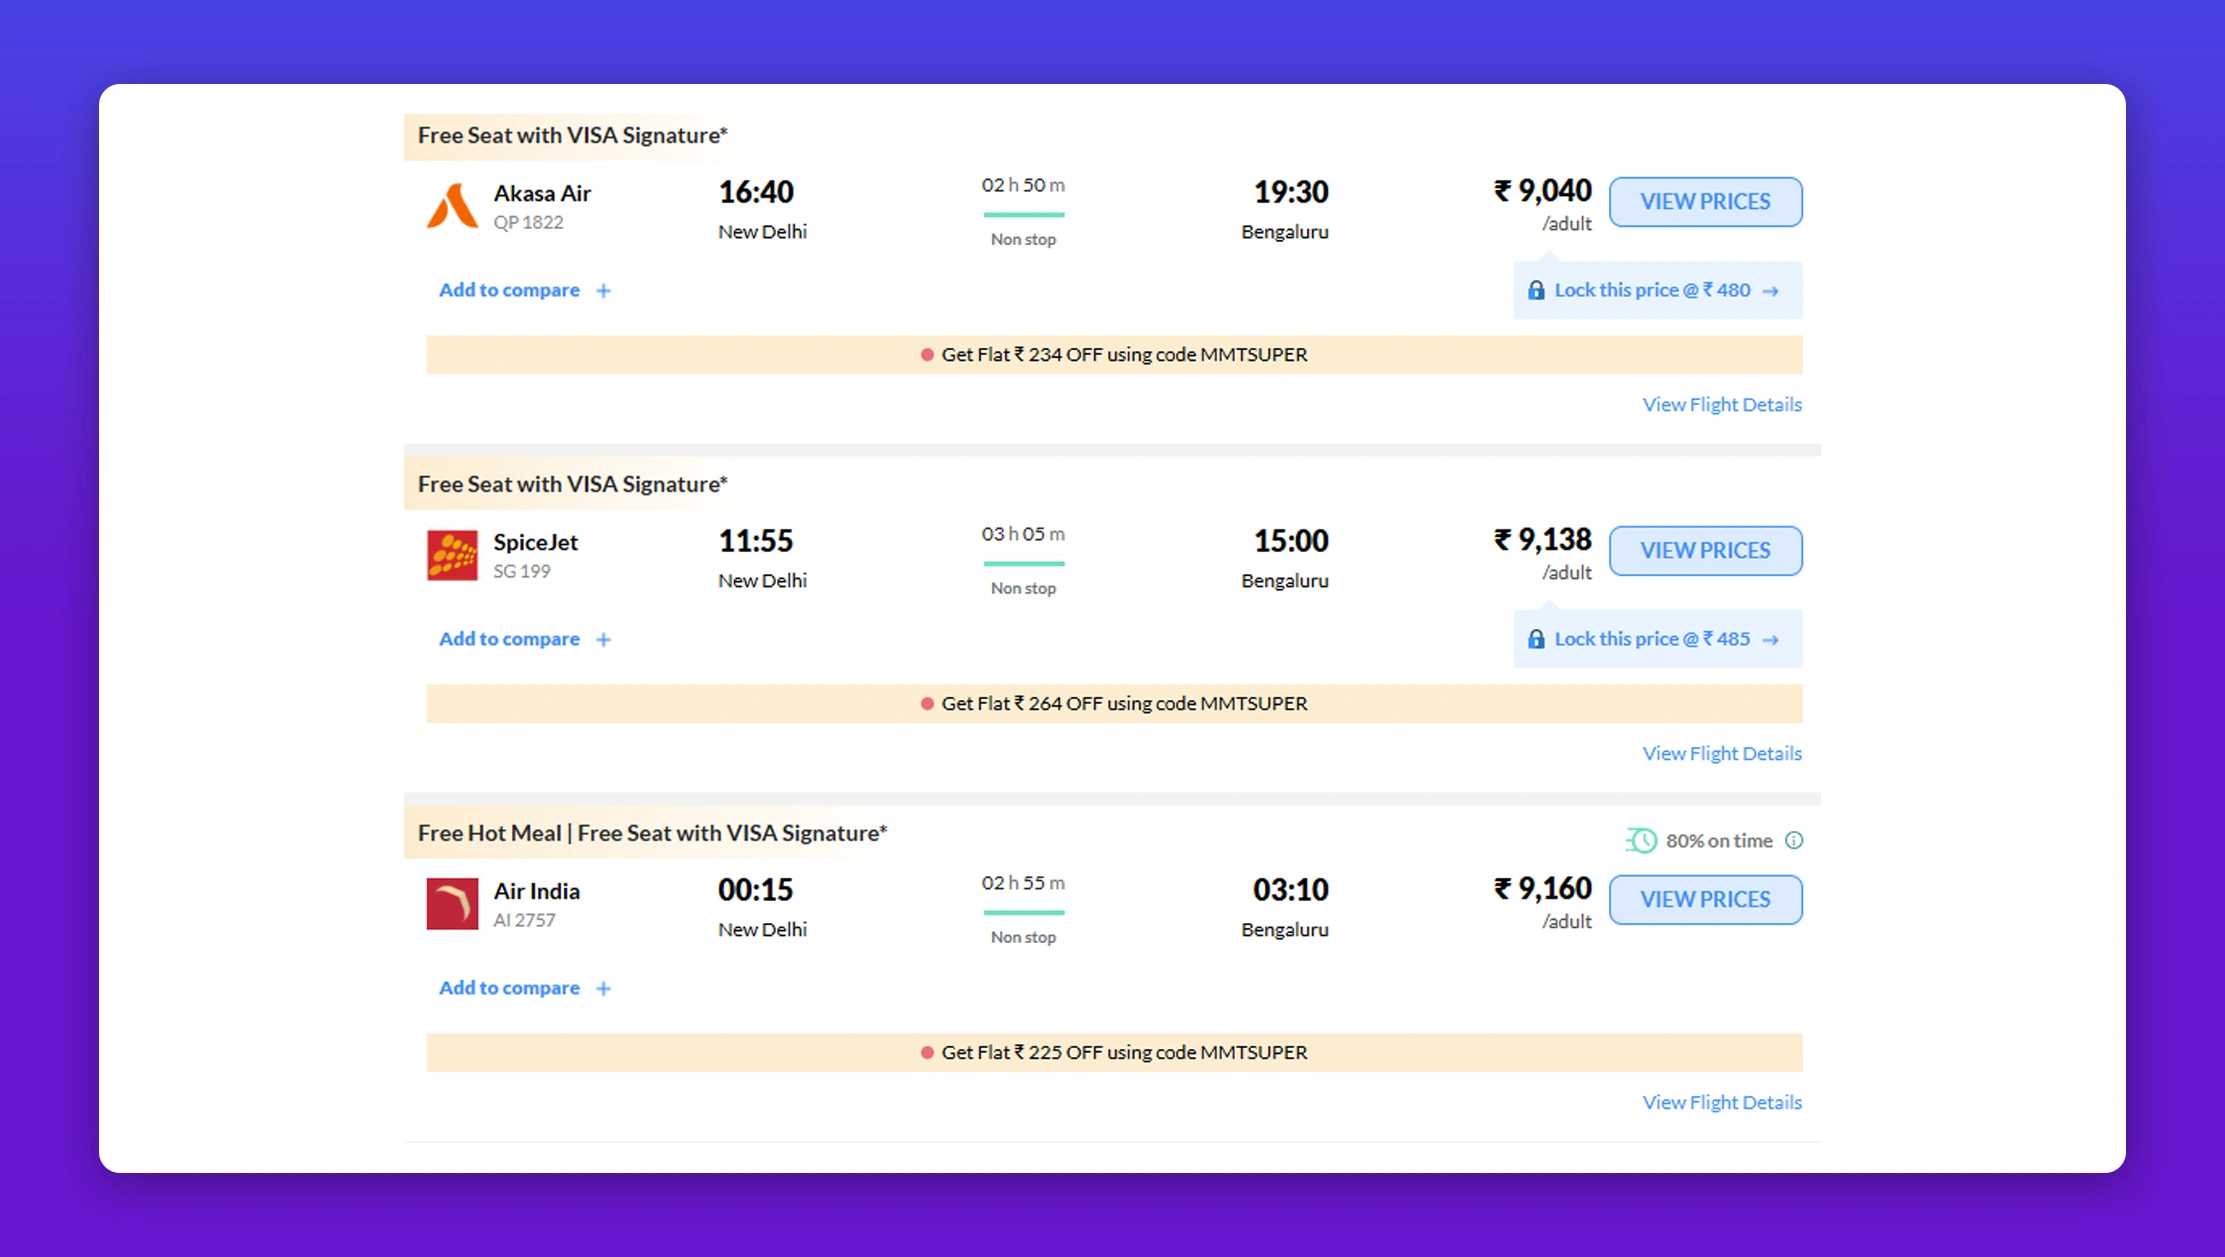Expand View Flight Details for Akasa Air
This screenshot has width=2225, height=1257.
[1722, 405]
